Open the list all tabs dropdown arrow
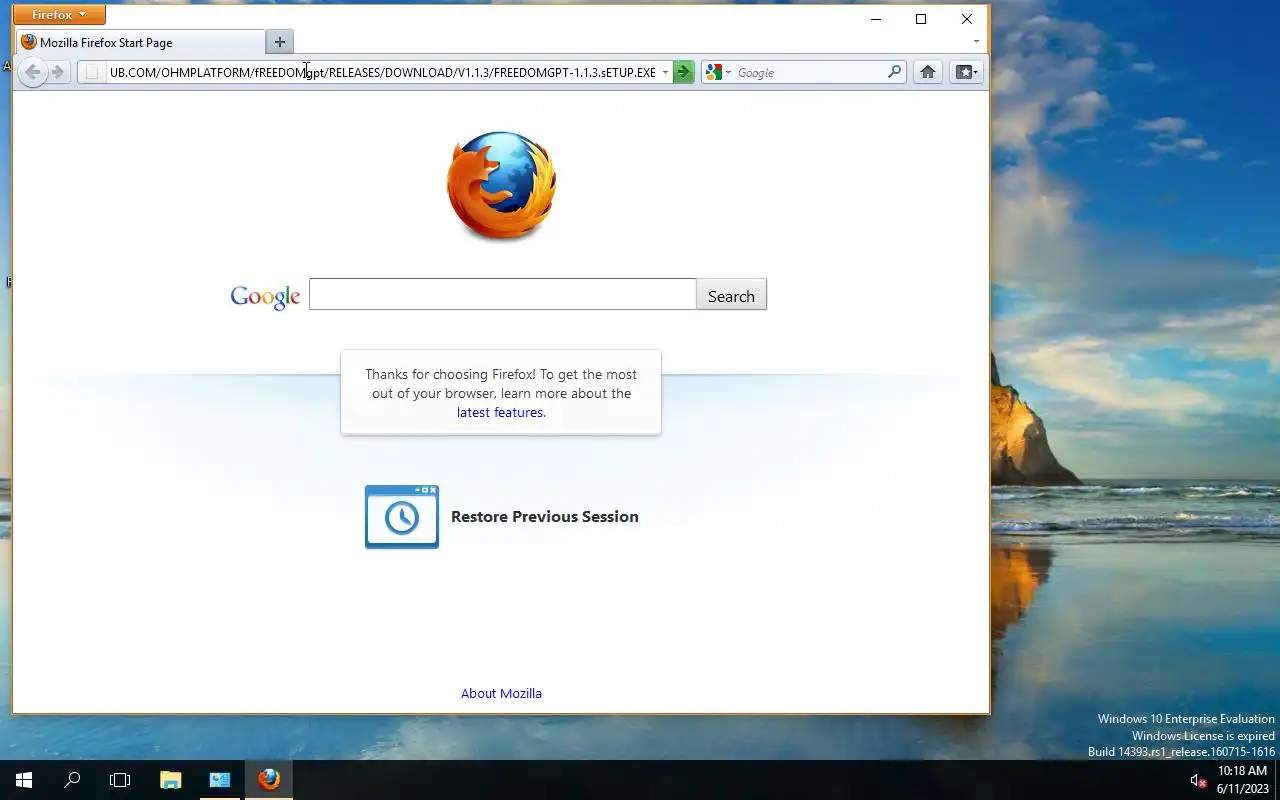 [976, 42]
